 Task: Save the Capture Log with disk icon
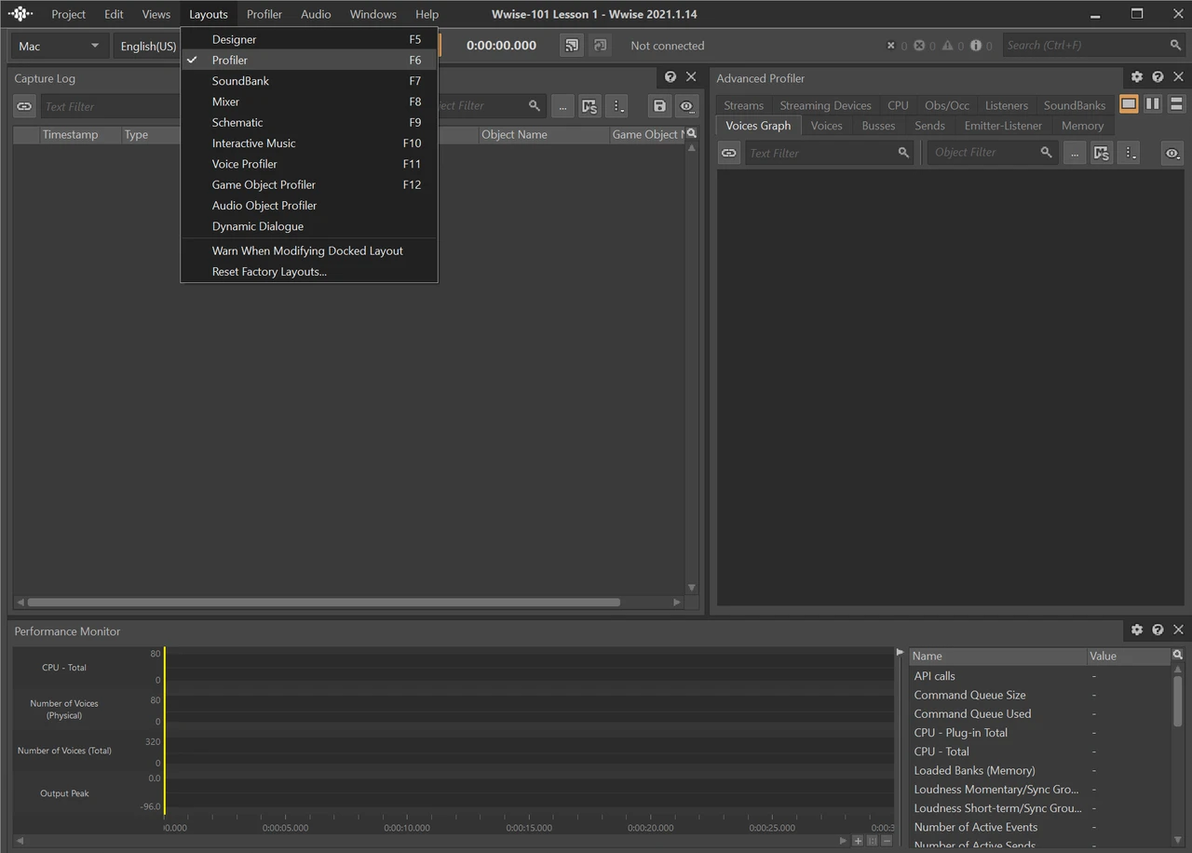660,106
